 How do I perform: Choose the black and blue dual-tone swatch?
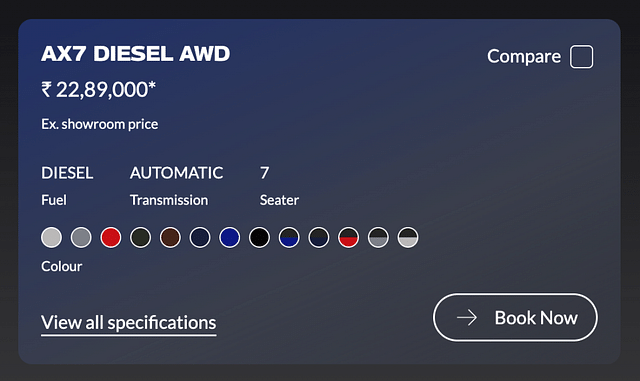point(289,237)
